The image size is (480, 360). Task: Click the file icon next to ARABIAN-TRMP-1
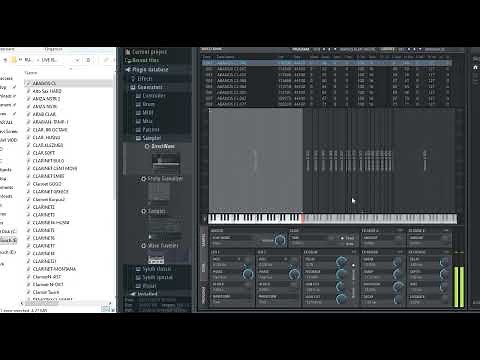28,122
